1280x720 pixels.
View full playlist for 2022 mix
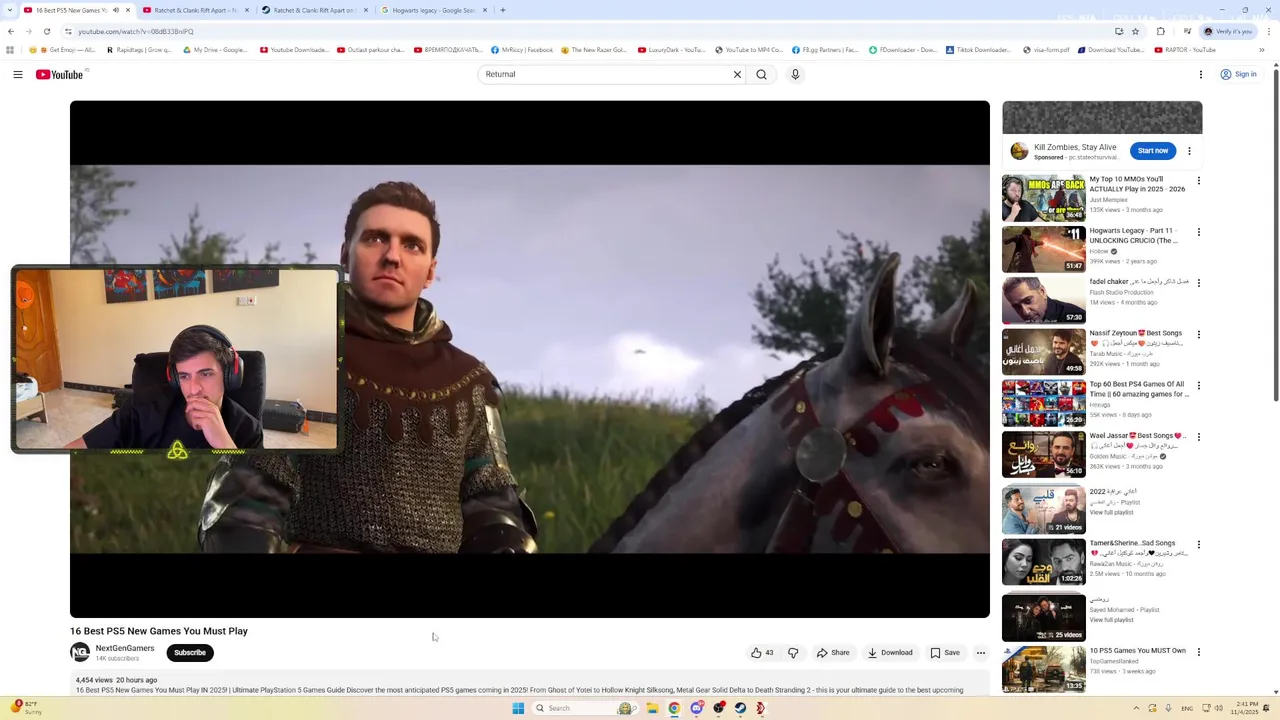click(x=1111, y=513)
